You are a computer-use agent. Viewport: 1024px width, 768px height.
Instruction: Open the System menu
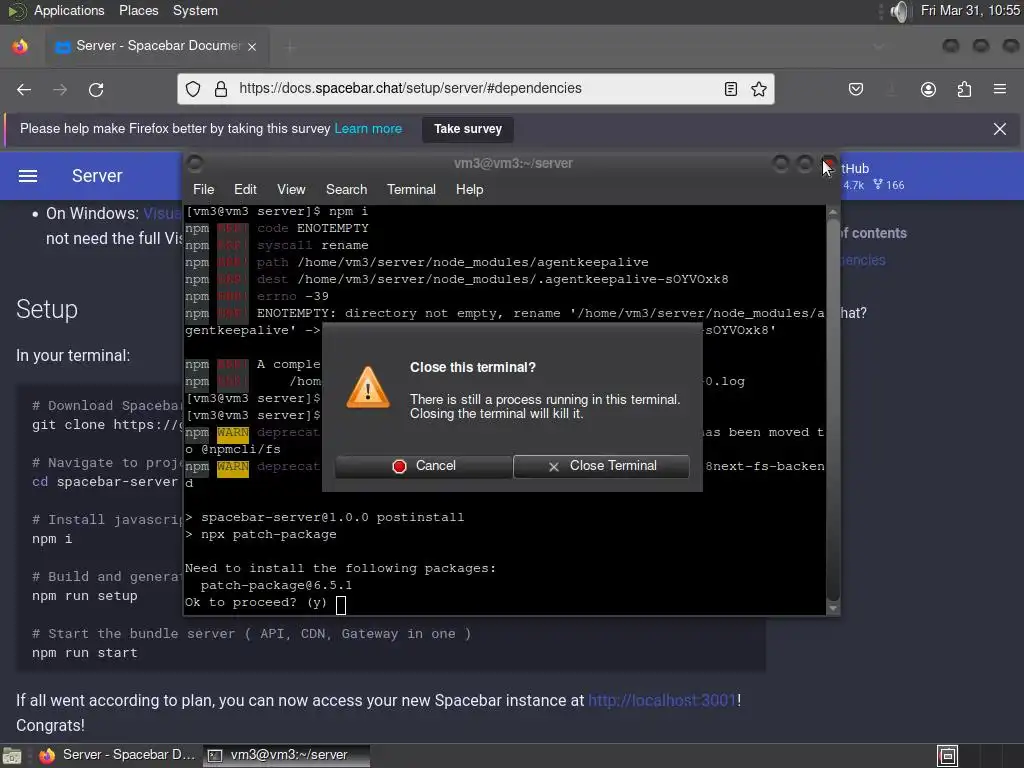click(195, 10)
